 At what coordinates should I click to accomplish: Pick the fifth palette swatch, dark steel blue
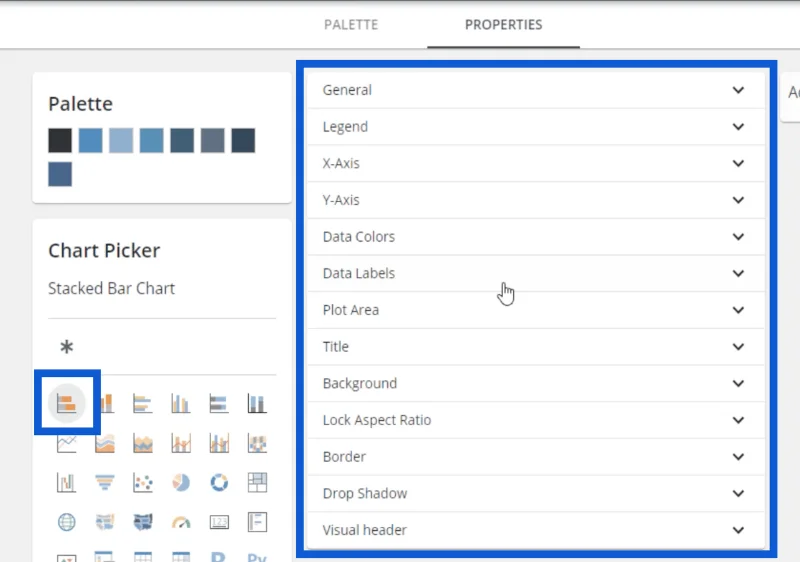tap(182, 140)
